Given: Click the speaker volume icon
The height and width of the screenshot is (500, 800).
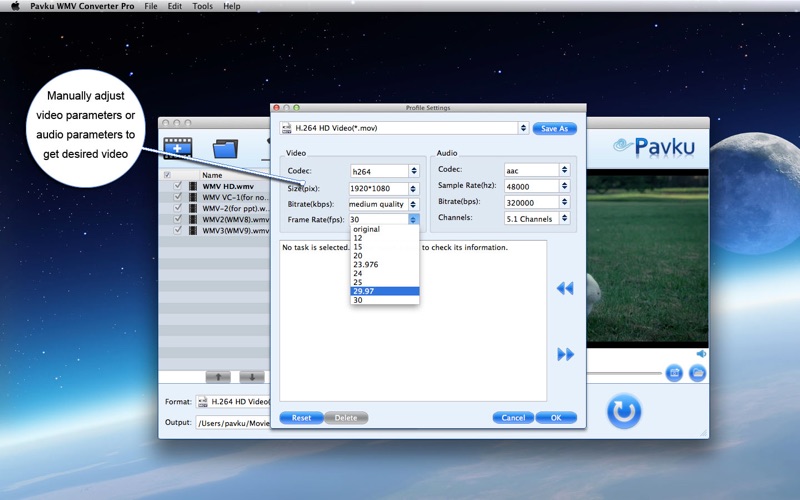Looking at the screenshot, I should (x=702, y=354).
